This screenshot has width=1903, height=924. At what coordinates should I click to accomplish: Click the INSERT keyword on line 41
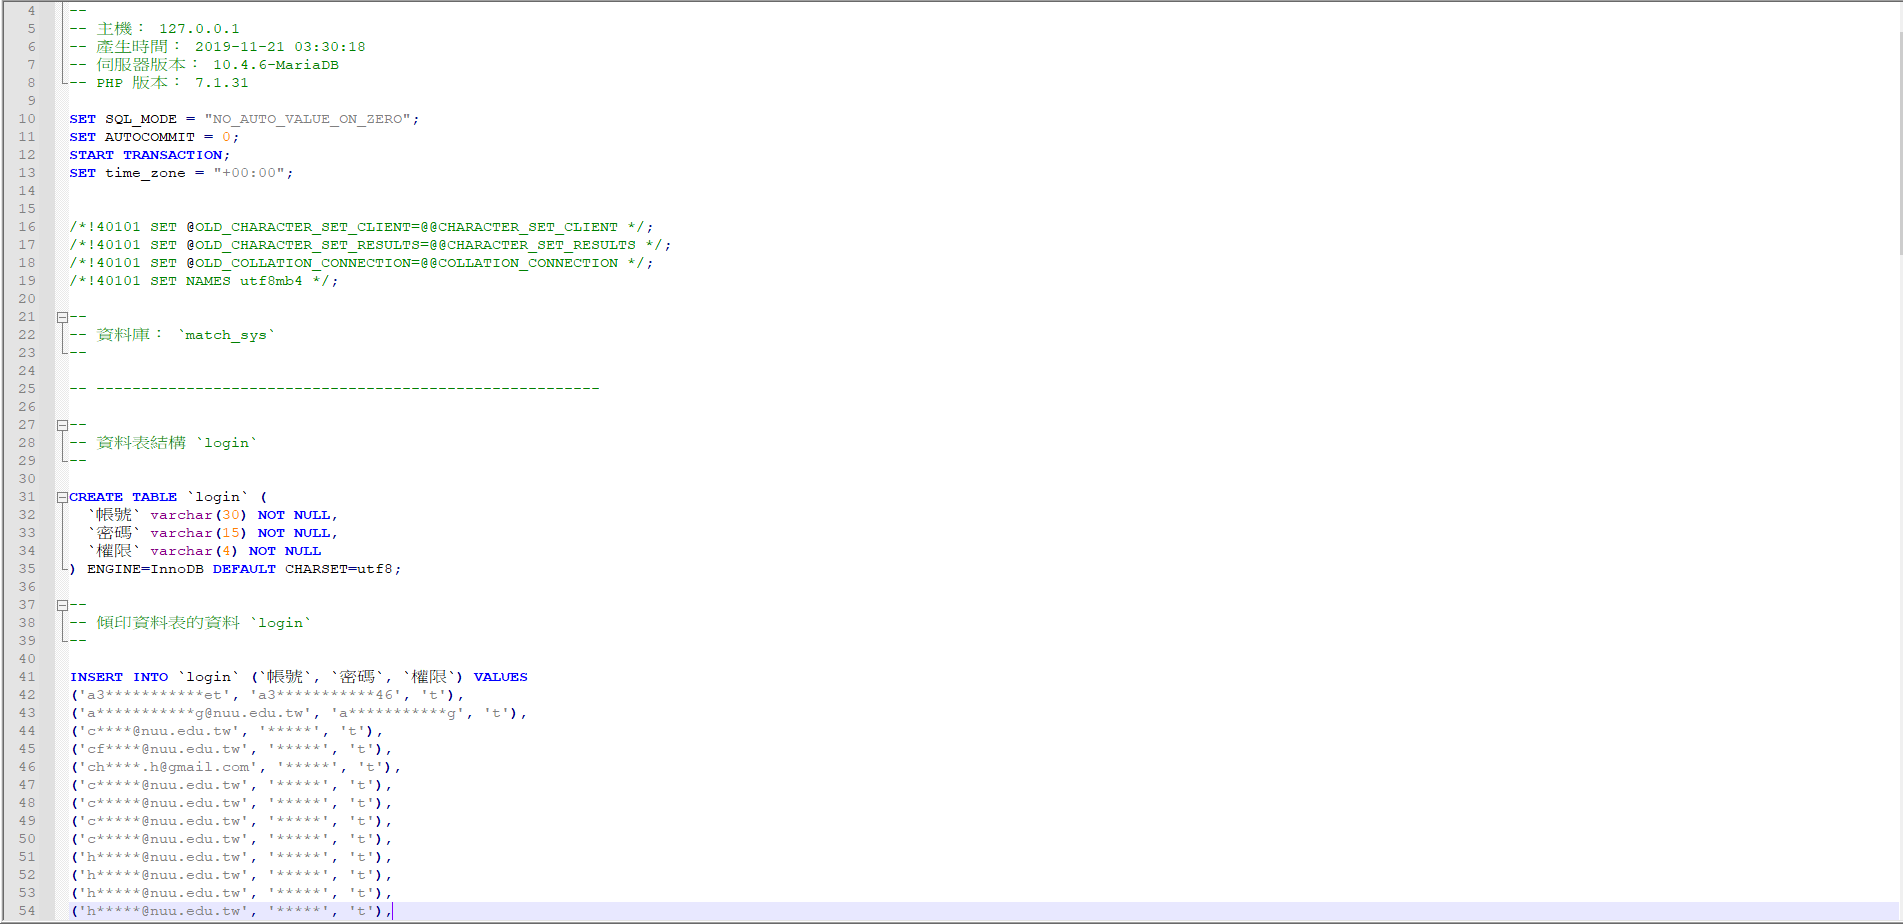tap(96, 677)
